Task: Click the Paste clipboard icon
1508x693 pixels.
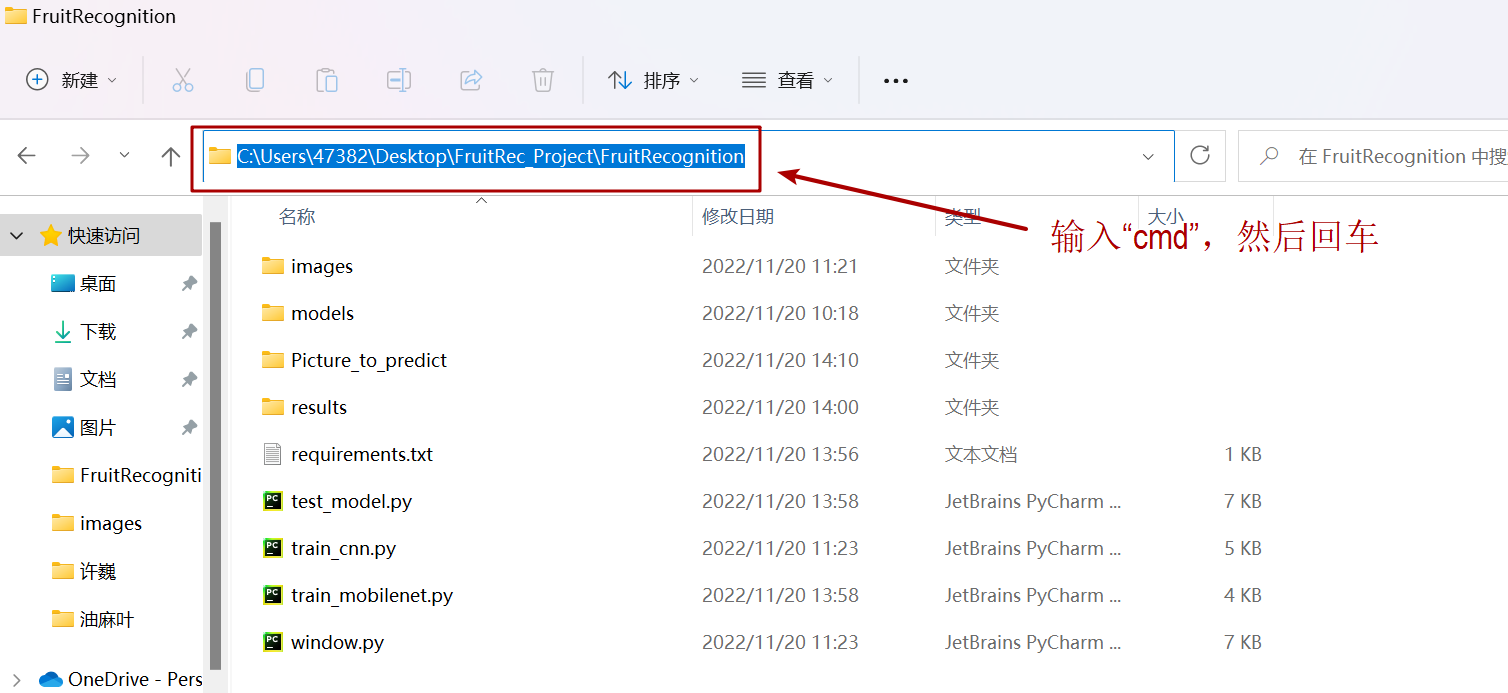Action: point(327,80)
